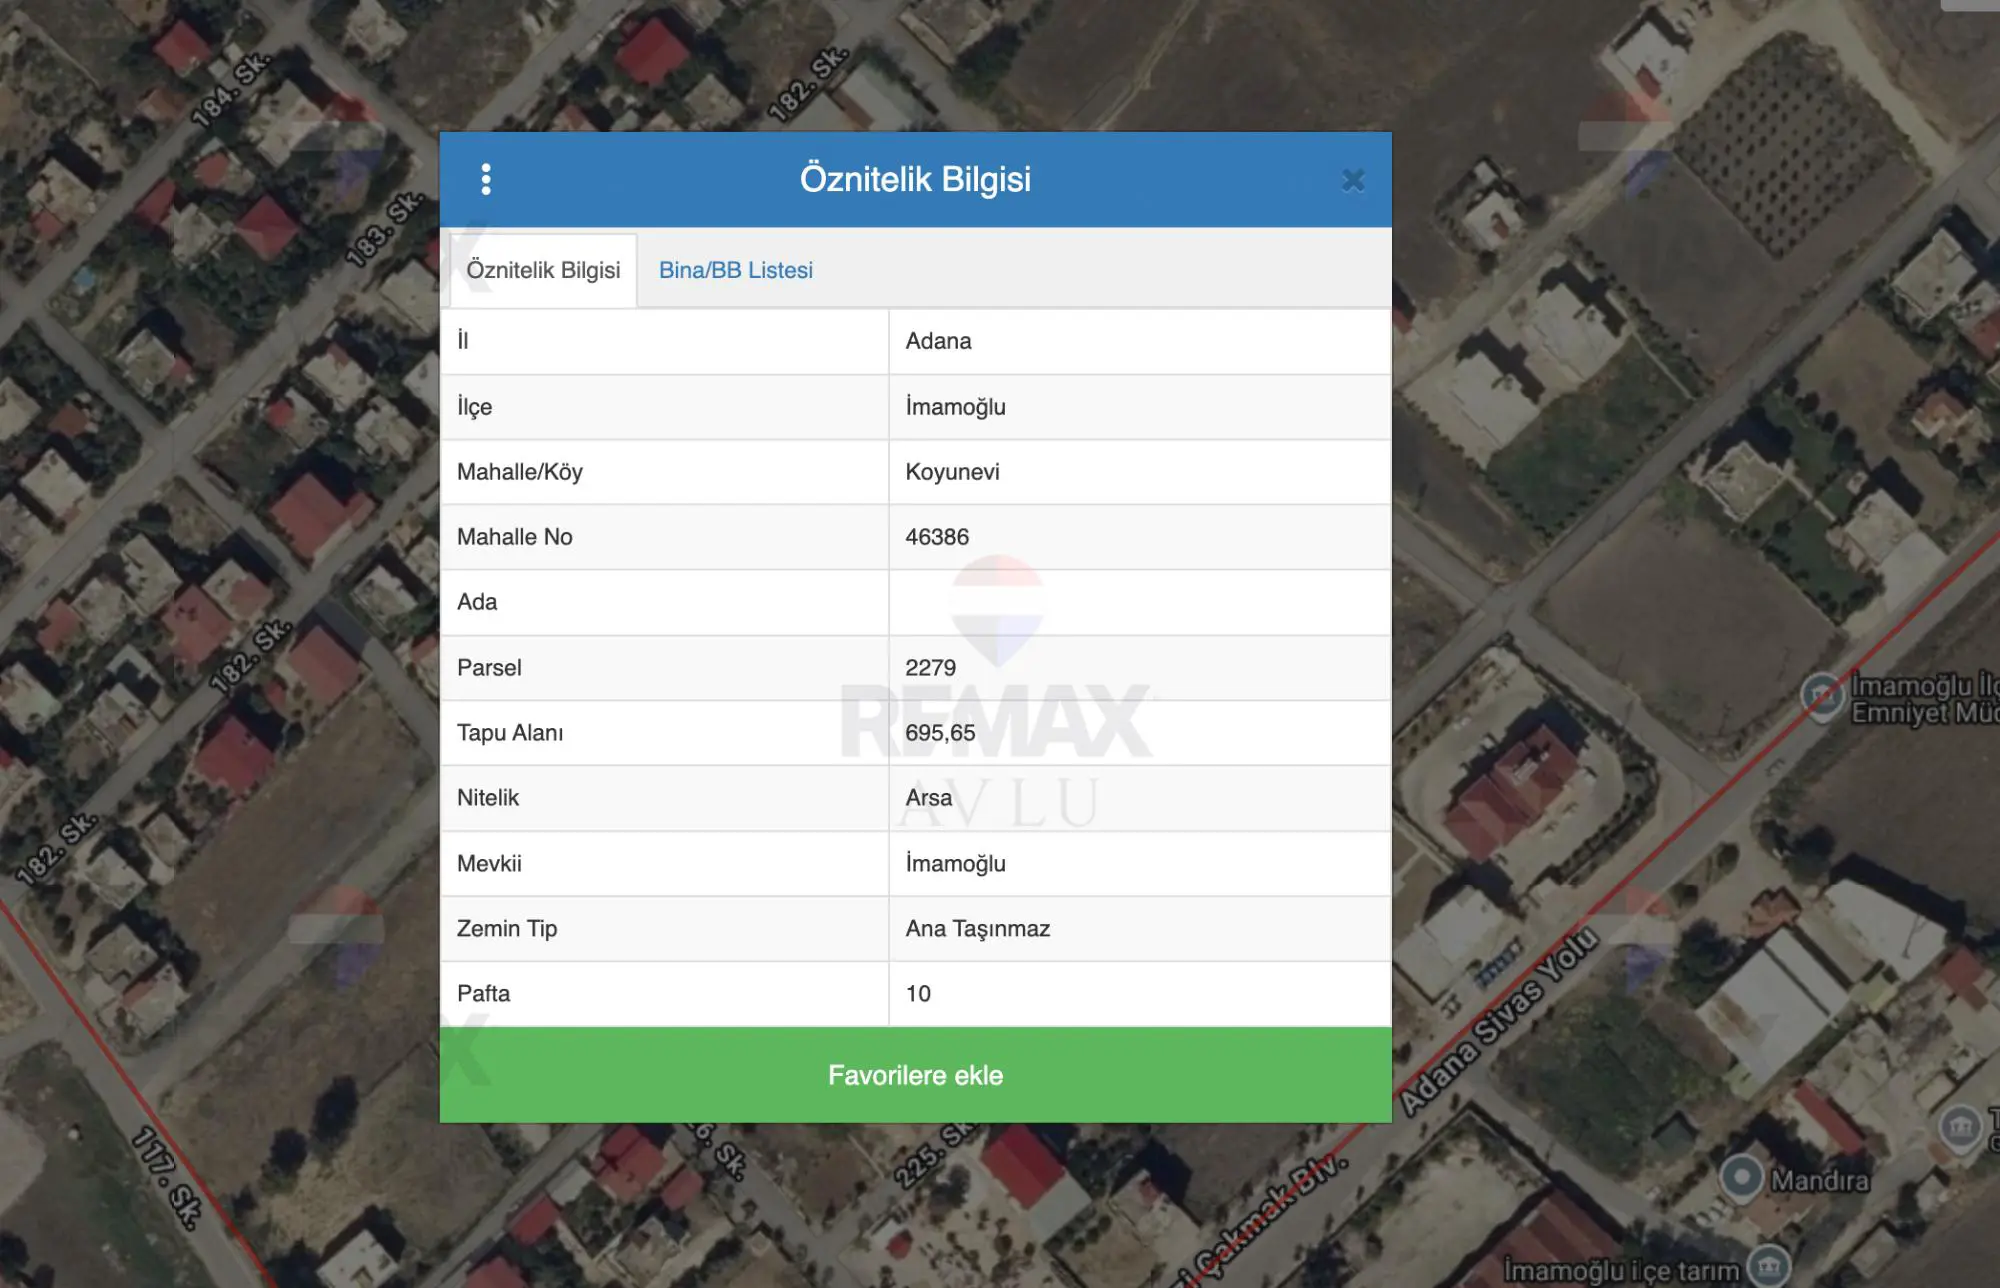Click the empty Ada value cell

(x=1140, y=602)
